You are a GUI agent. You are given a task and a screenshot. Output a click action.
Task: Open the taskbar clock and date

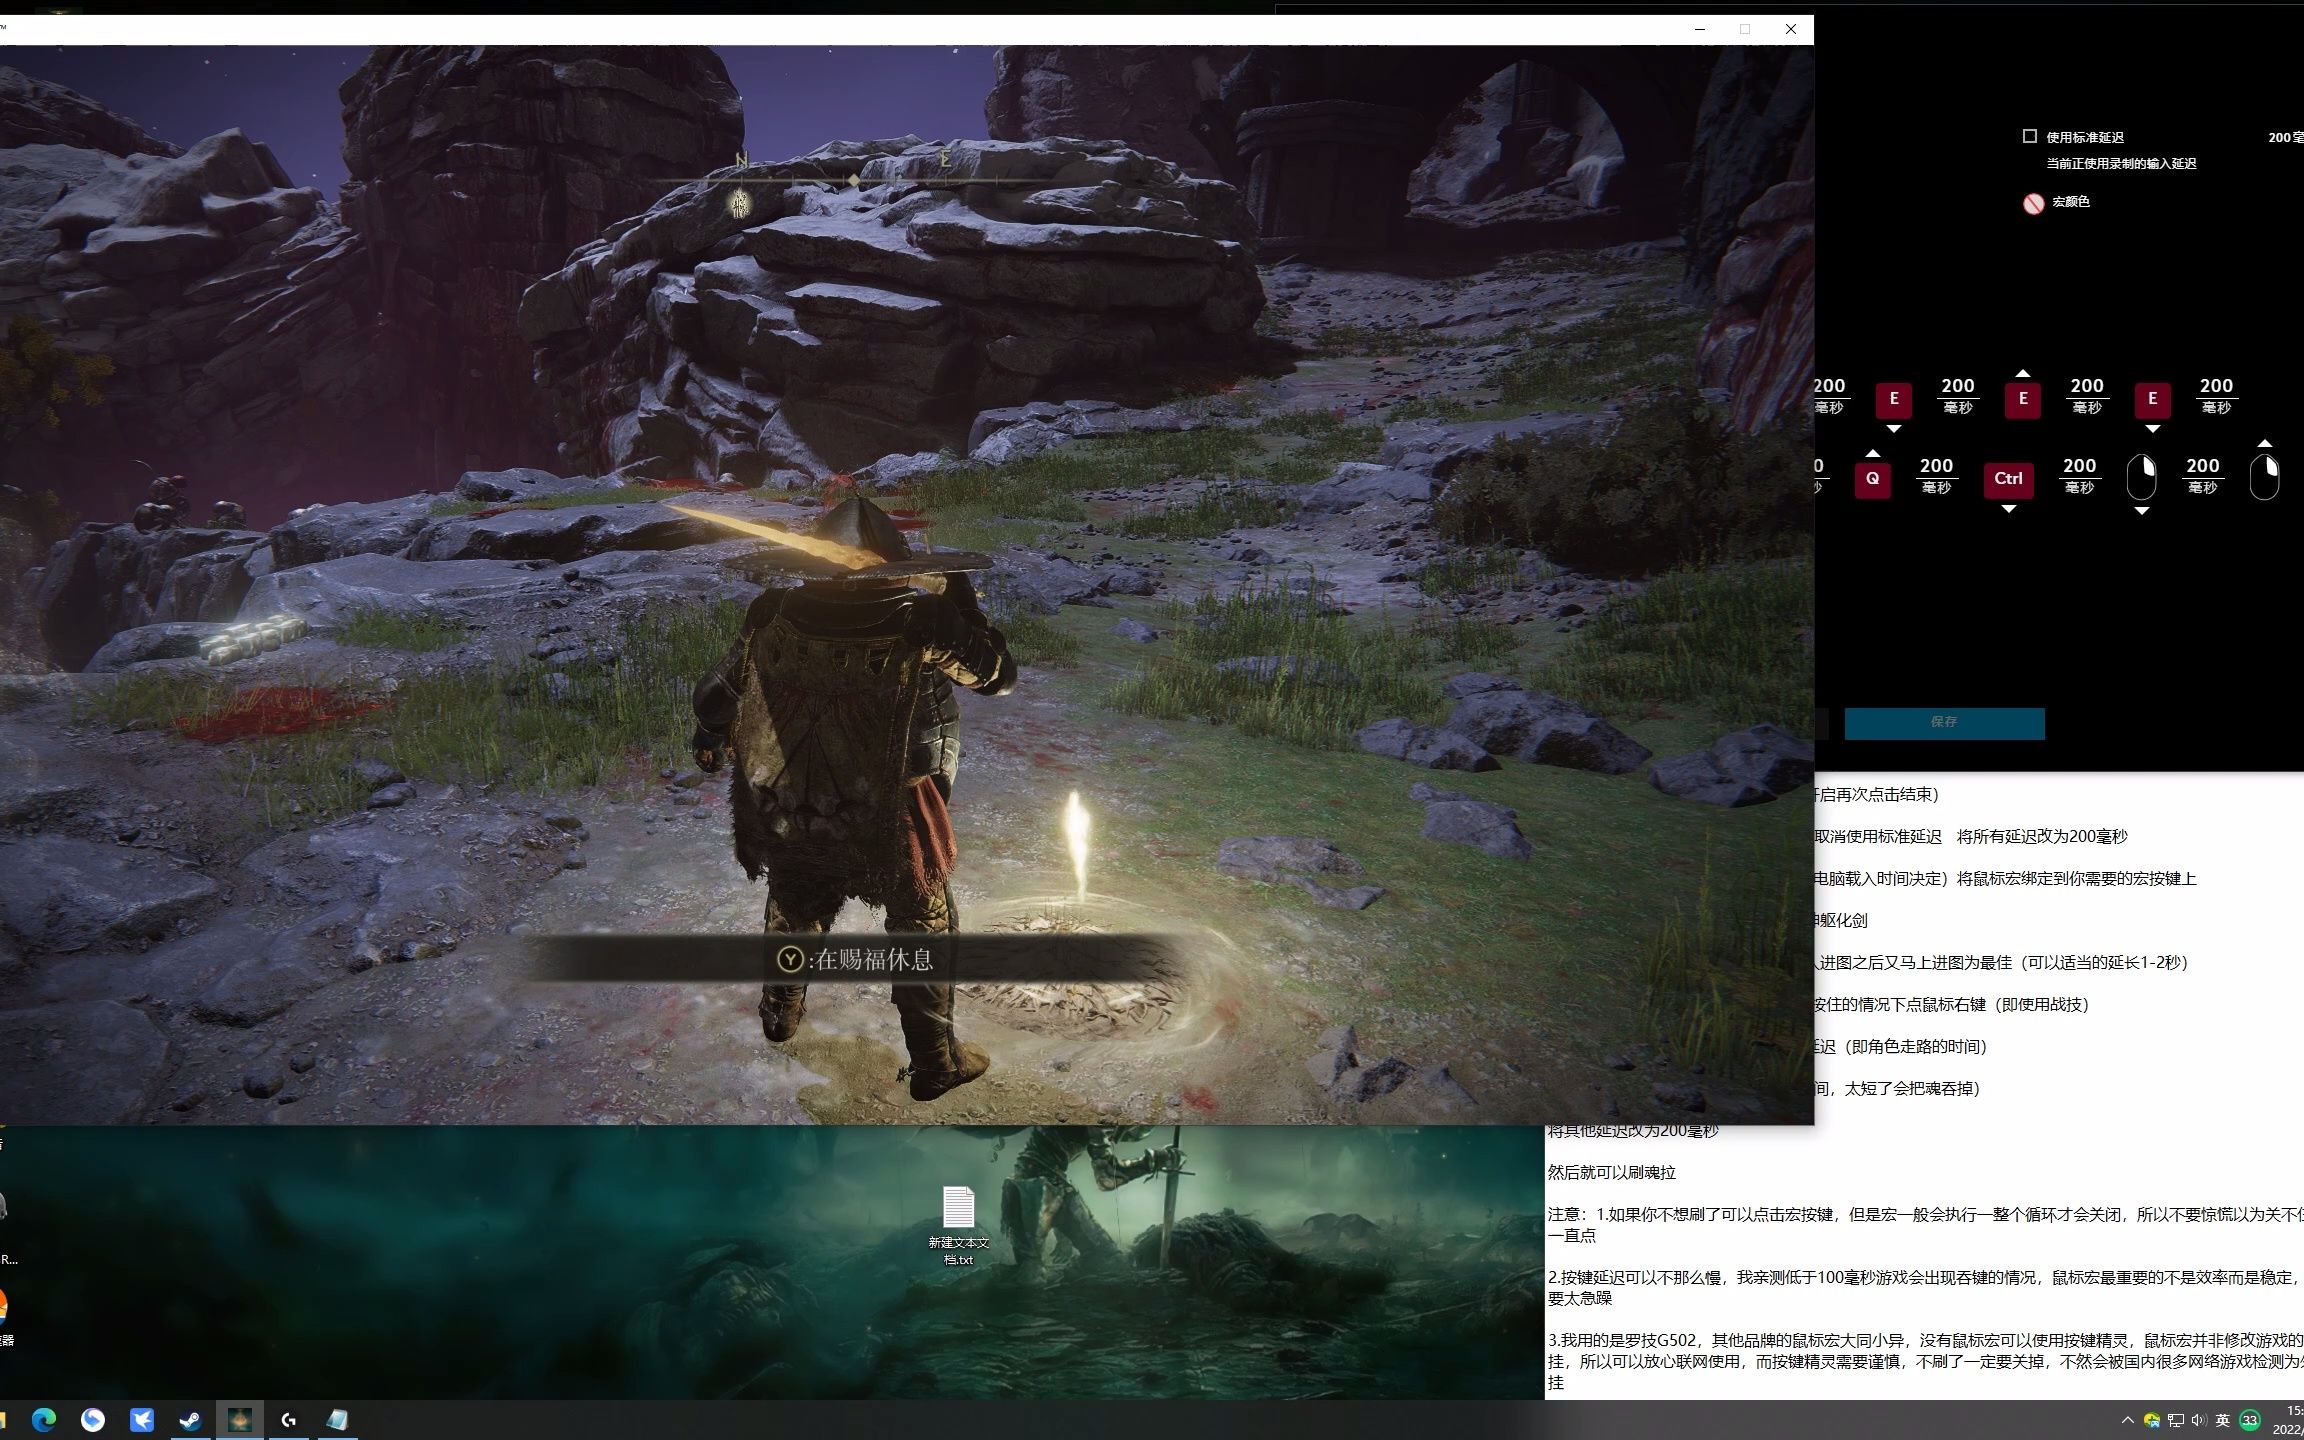[2288, 1420]
